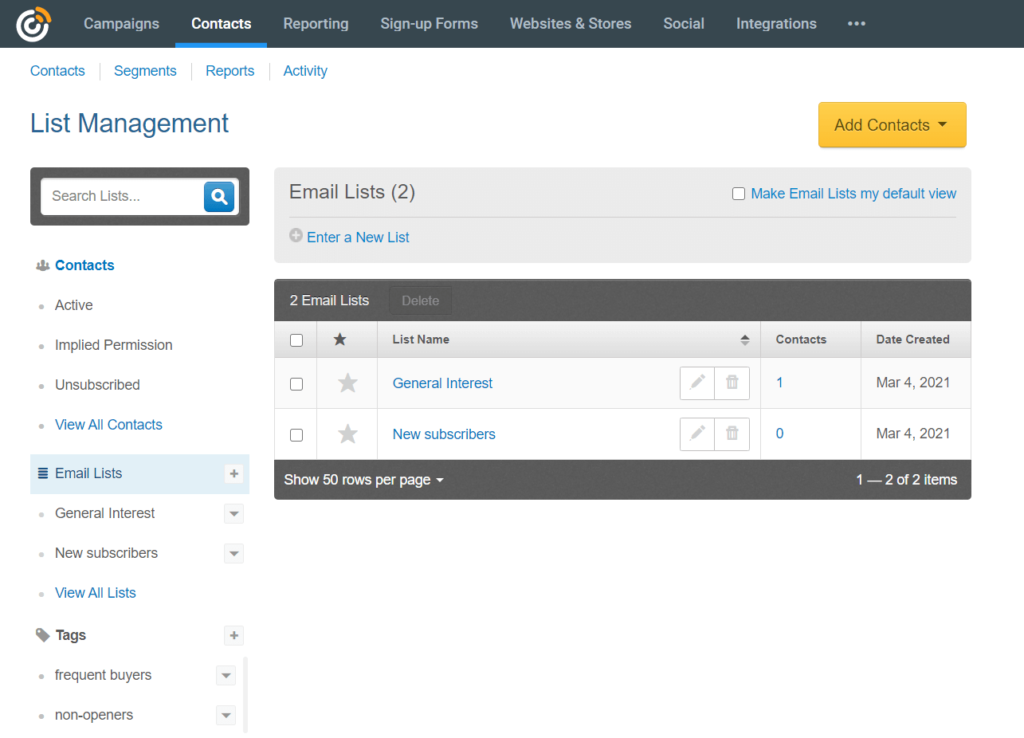Open the Add Contacts dropdown
The height and width of the screenshot is (738, 1024).
(891, 125)
